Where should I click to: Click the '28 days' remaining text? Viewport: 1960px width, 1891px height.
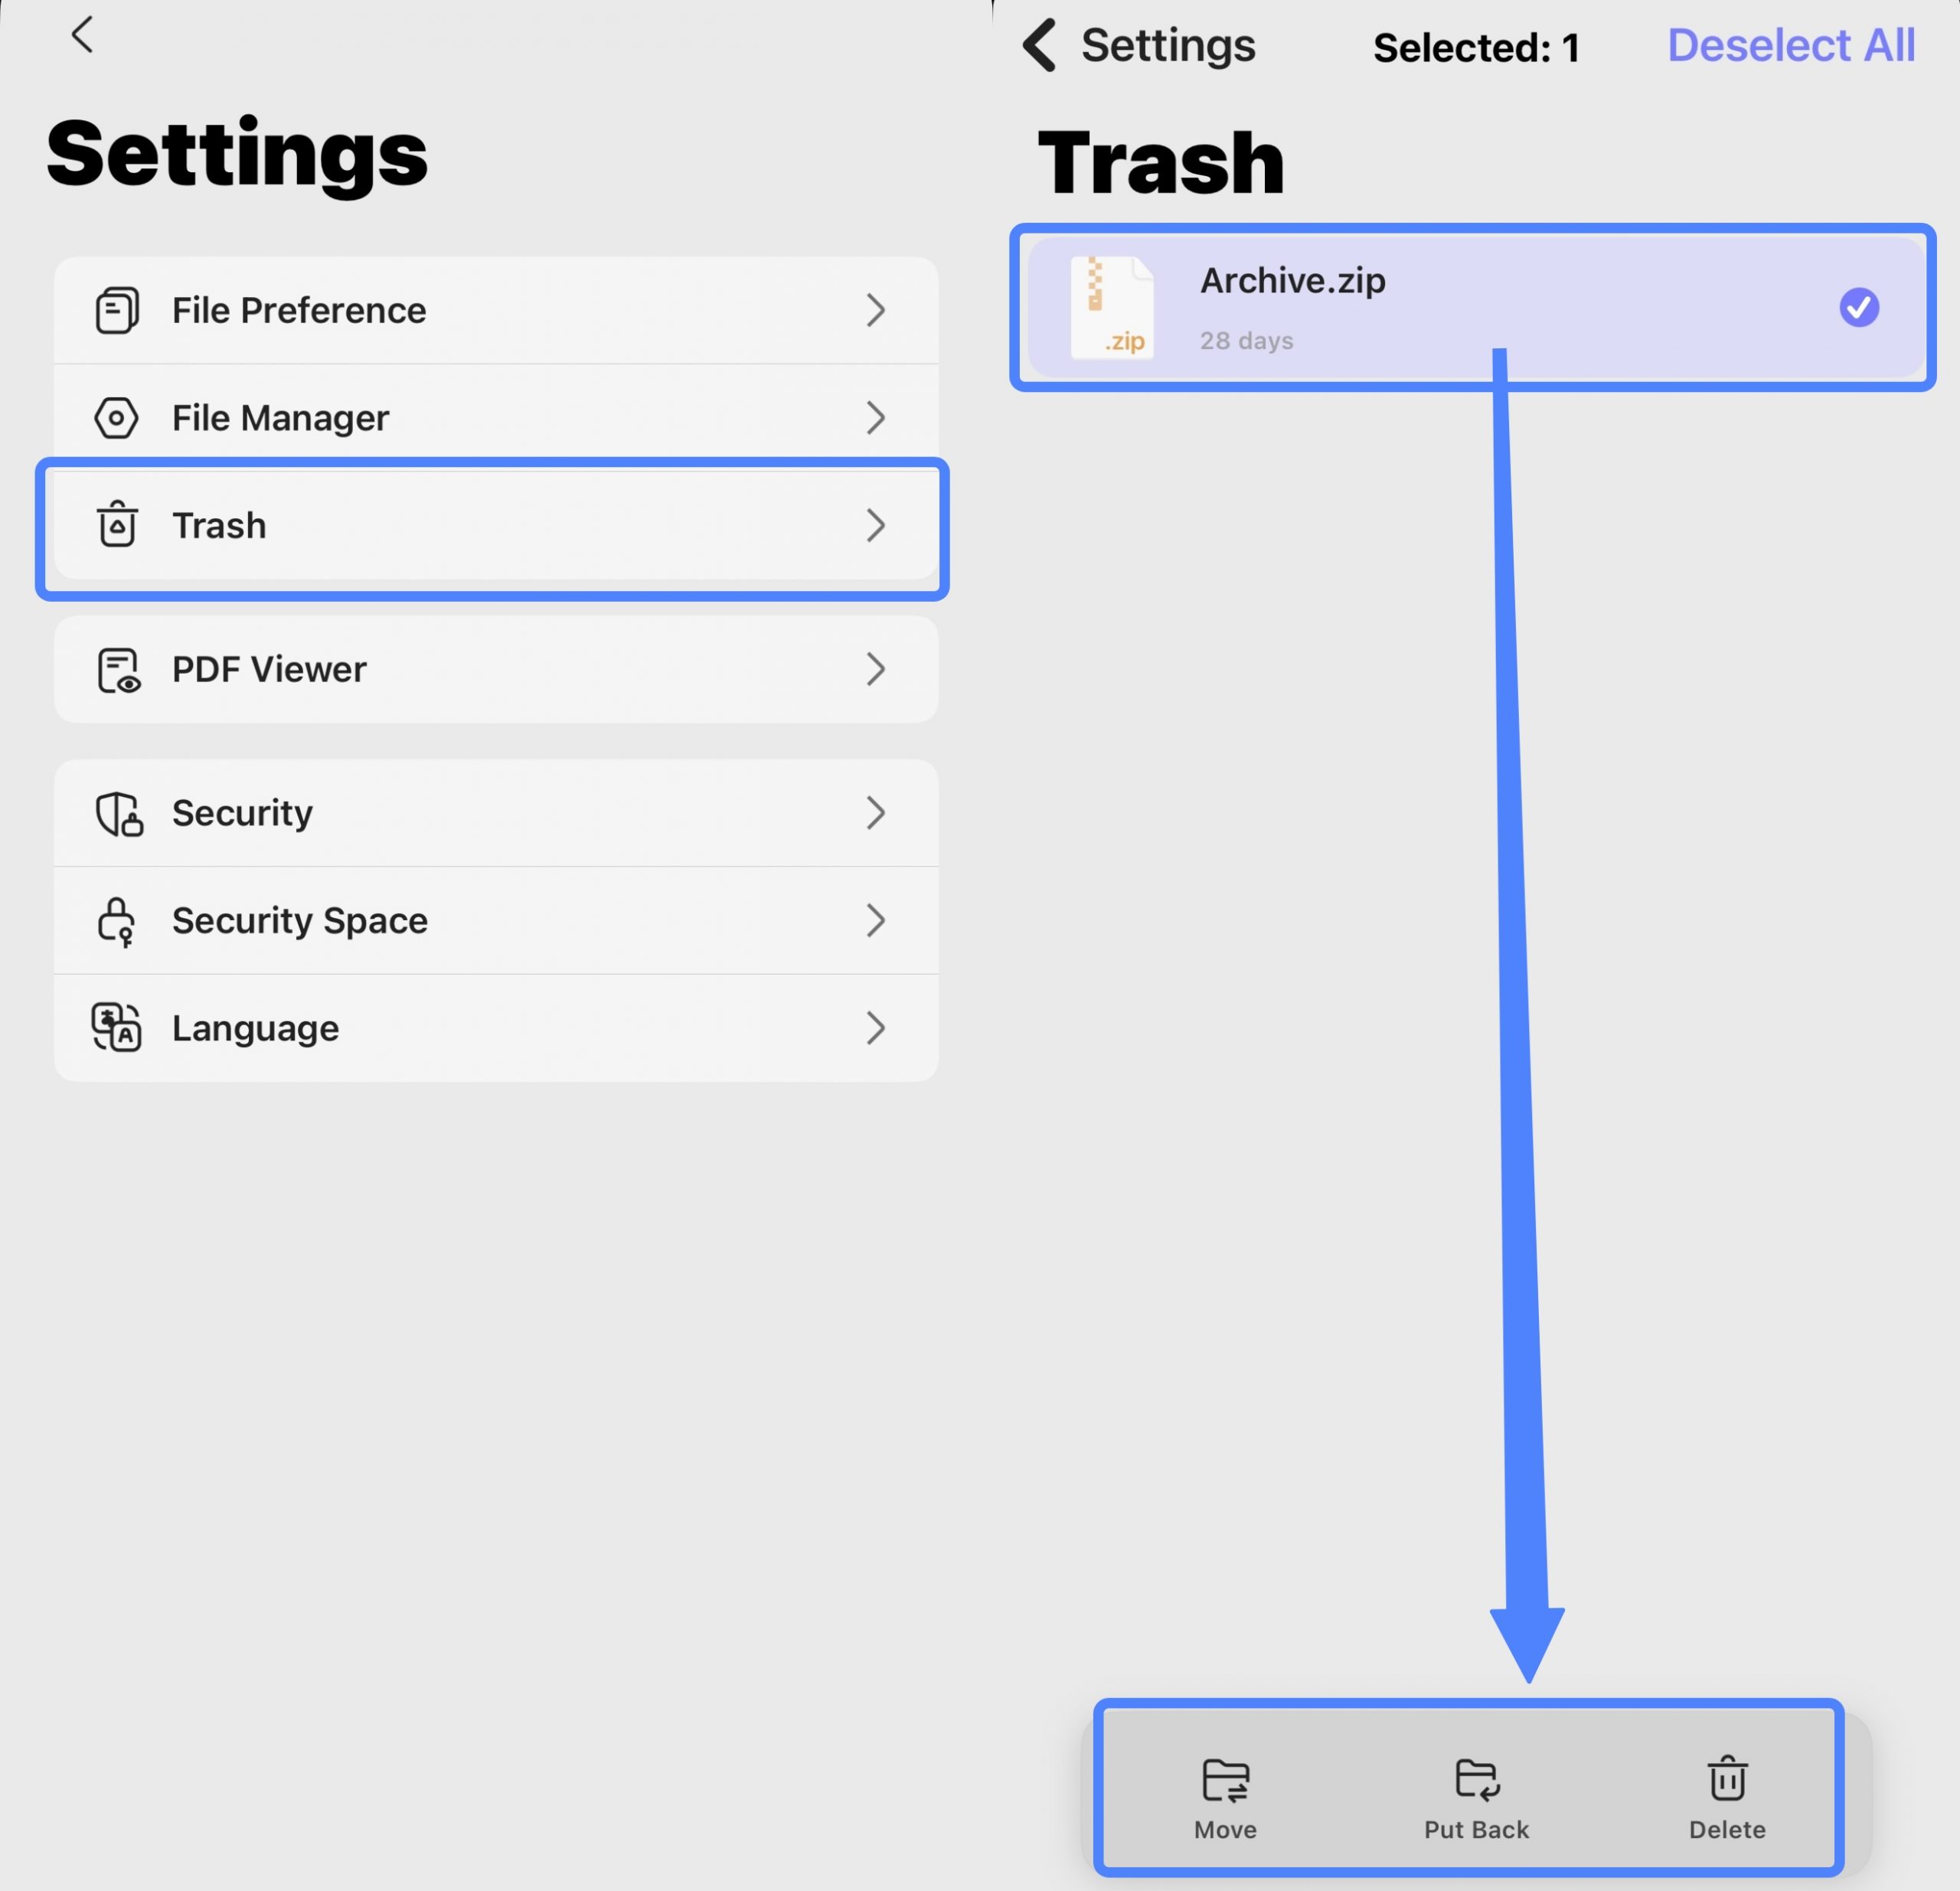1246,341
